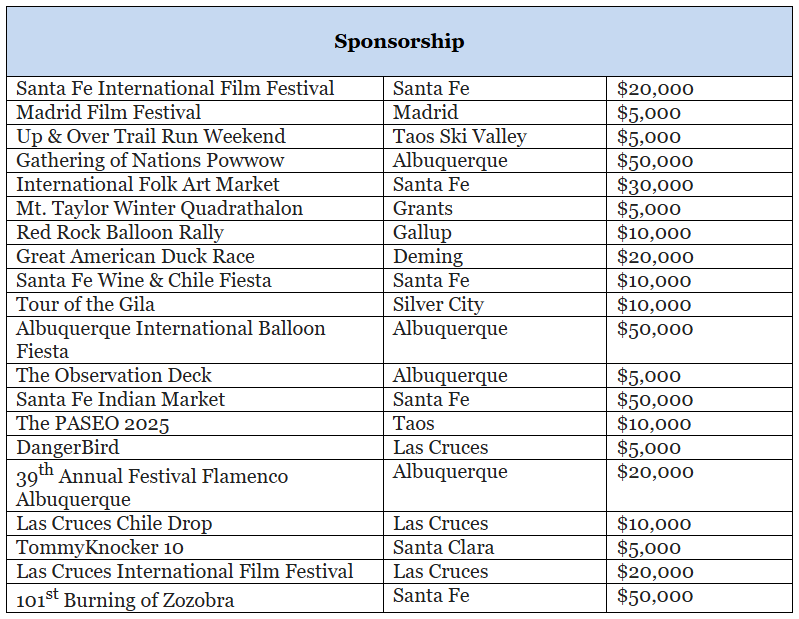Select the Tour of the Gila cell
This screenshot has height=619, width=799.
pos(86,304)
